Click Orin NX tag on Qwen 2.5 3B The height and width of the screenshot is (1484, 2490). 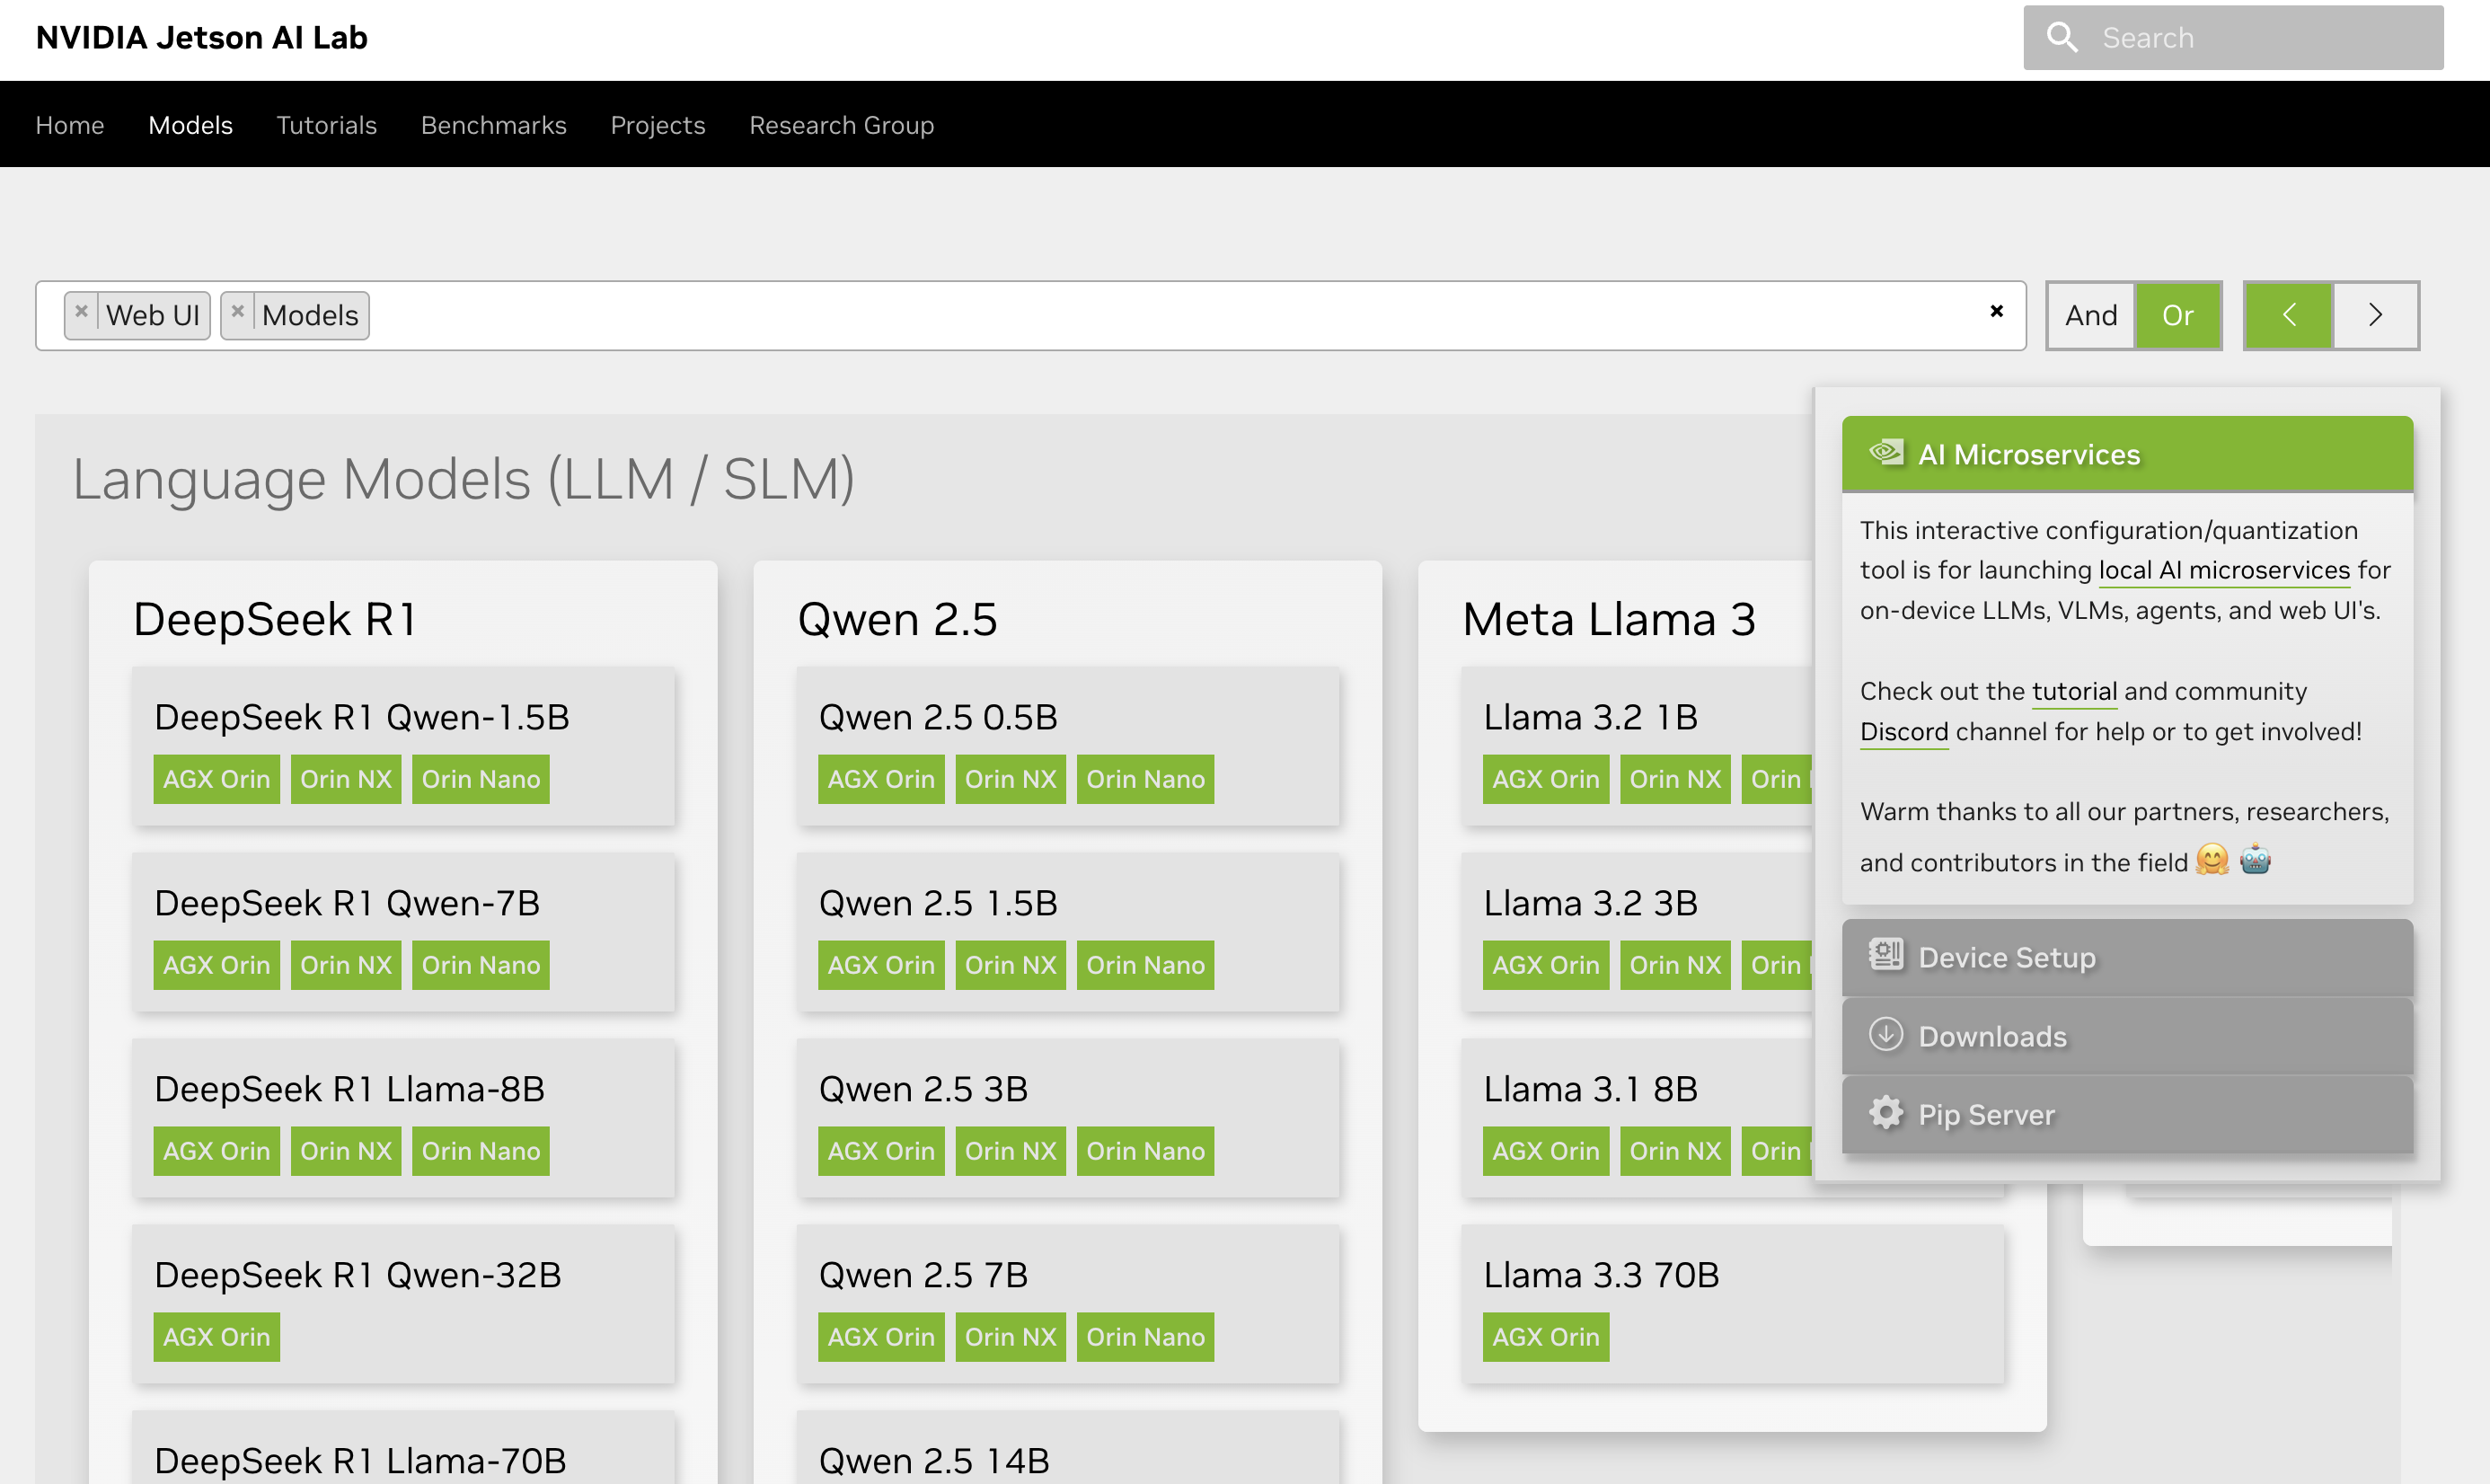pos(1011,1151)
